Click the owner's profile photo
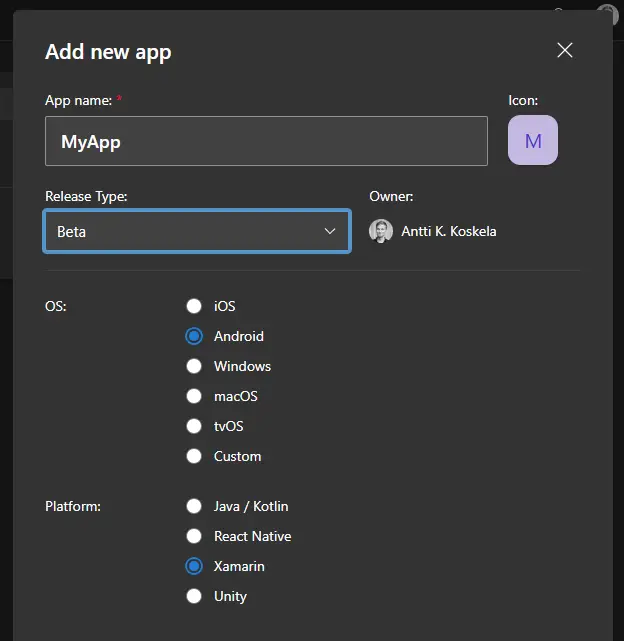The image size is (624, 641). click(x=381, y=231)
